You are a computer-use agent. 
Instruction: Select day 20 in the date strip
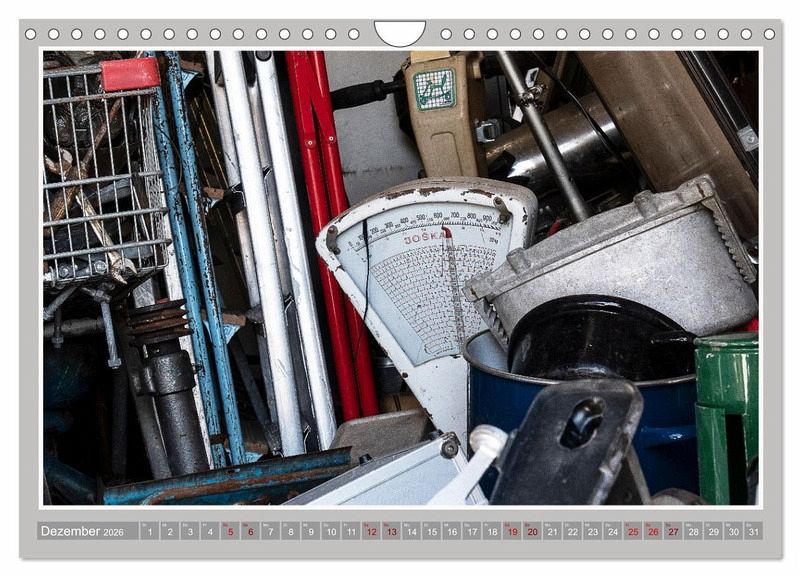[532, 531]
